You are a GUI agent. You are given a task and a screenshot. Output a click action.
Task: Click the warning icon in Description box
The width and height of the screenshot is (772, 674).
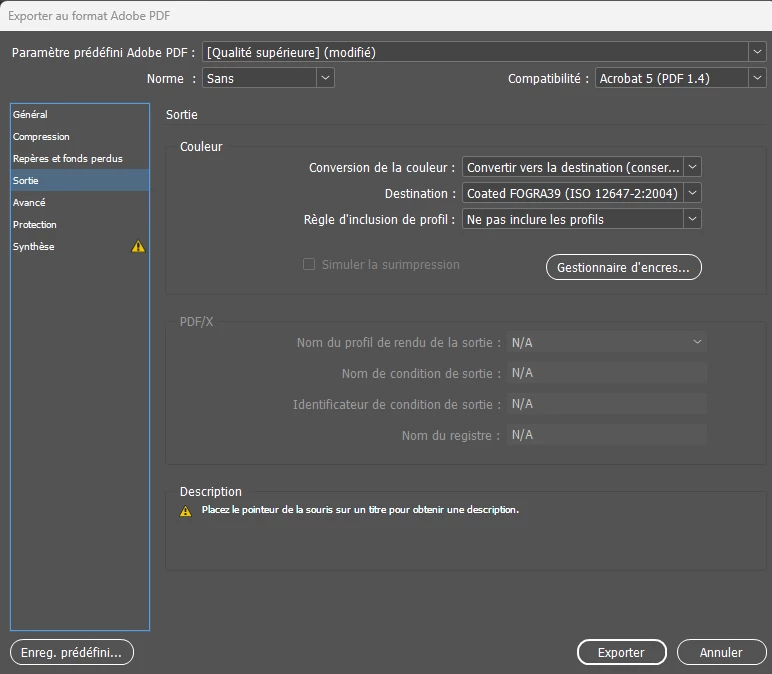[x=186, y=511]
